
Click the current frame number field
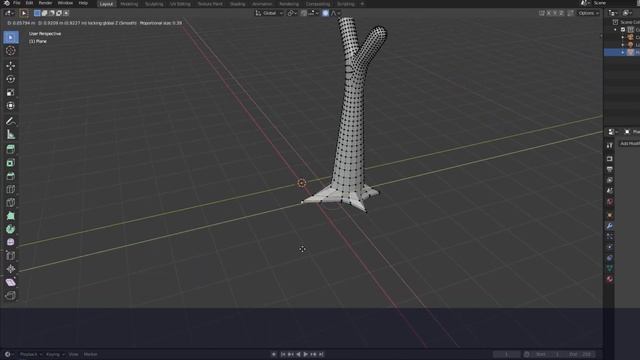coord(507,354)
